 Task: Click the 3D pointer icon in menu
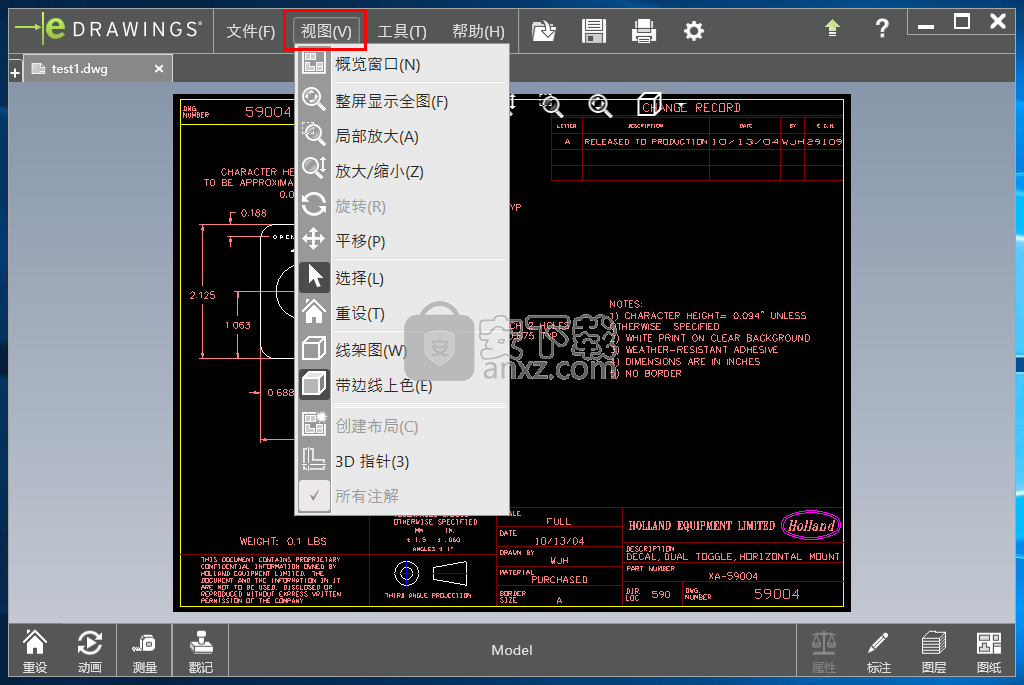pos(314,458)
